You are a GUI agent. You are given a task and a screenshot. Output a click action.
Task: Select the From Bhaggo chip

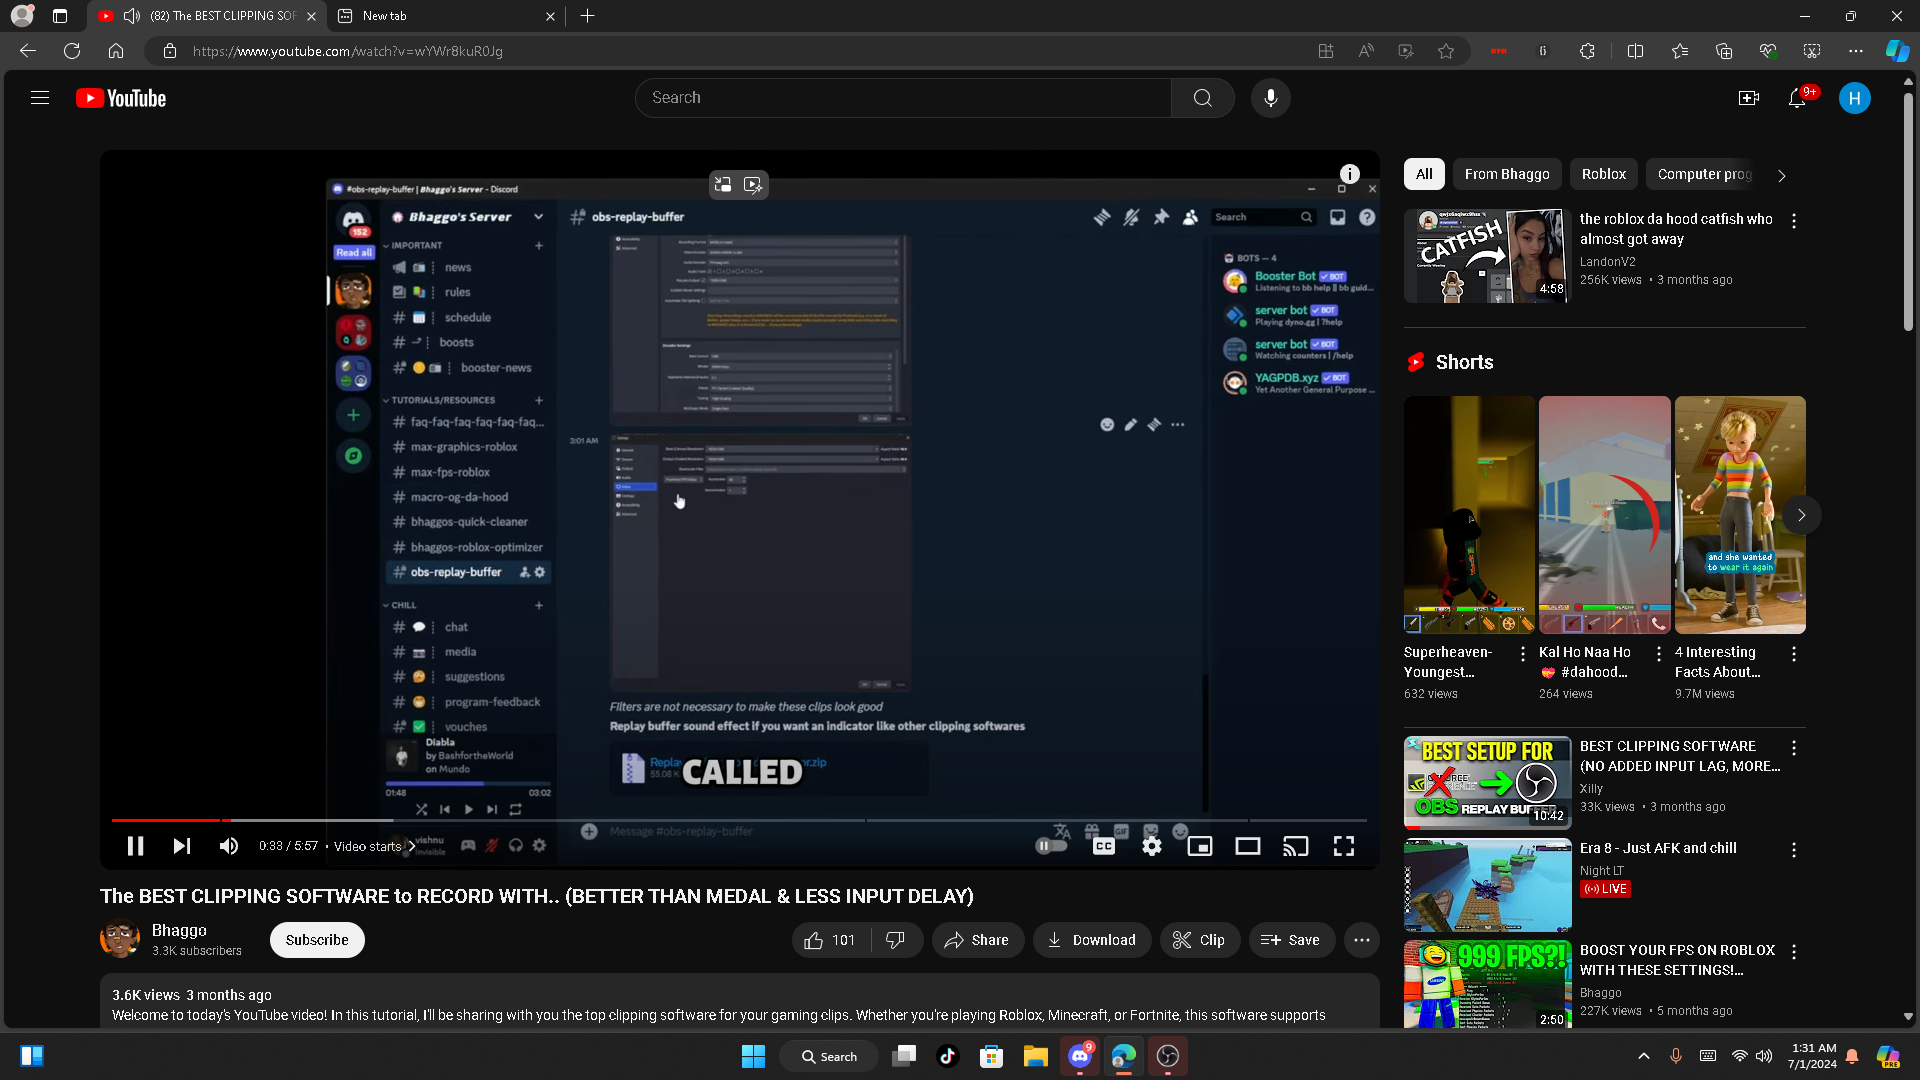pyautogui.click(x=1507, y=174)
